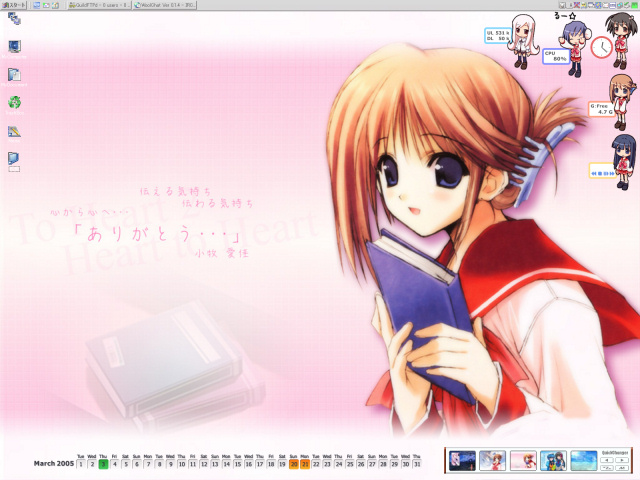Viewport: 640px width, 480px height.
Task: Select March 25 in the calendar bar
Action: pyautogui.click(x=349, y=464)
